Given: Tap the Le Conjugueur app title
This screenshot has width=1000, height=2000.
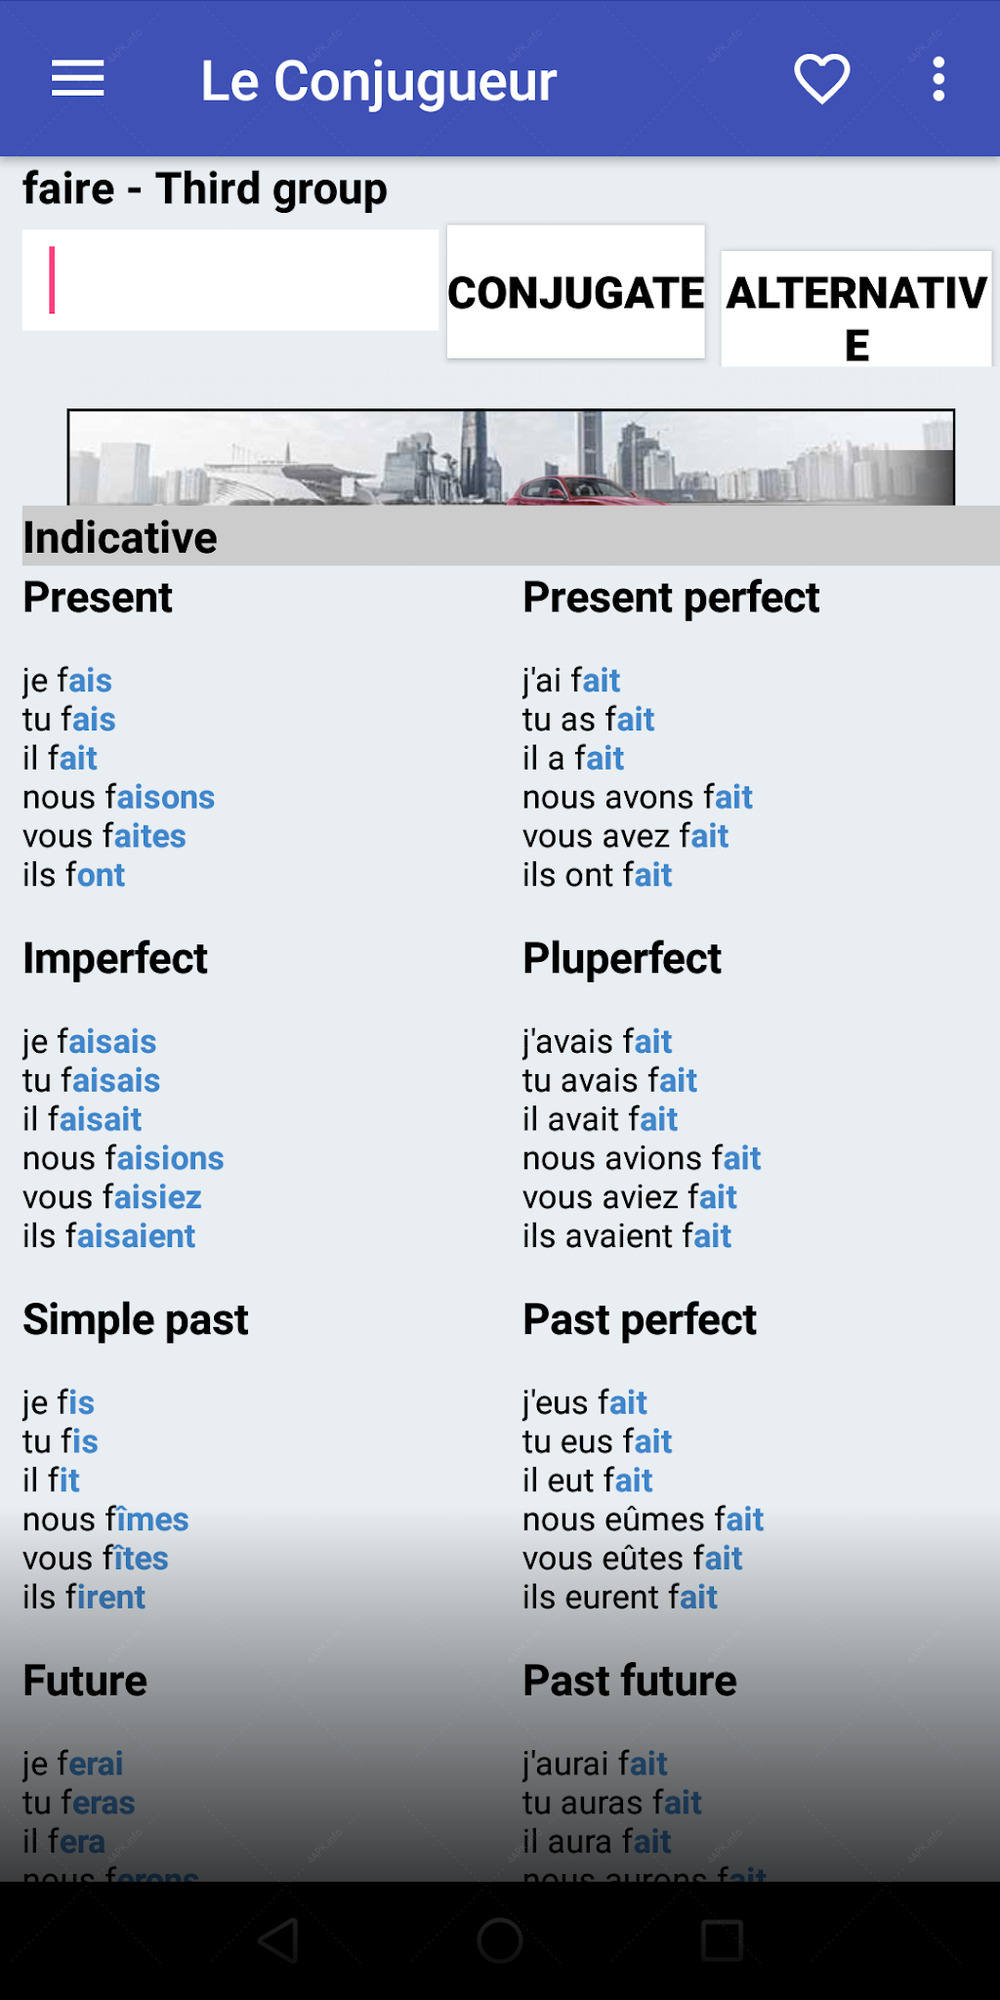Looking at the screenshot, I should (378, 81).
